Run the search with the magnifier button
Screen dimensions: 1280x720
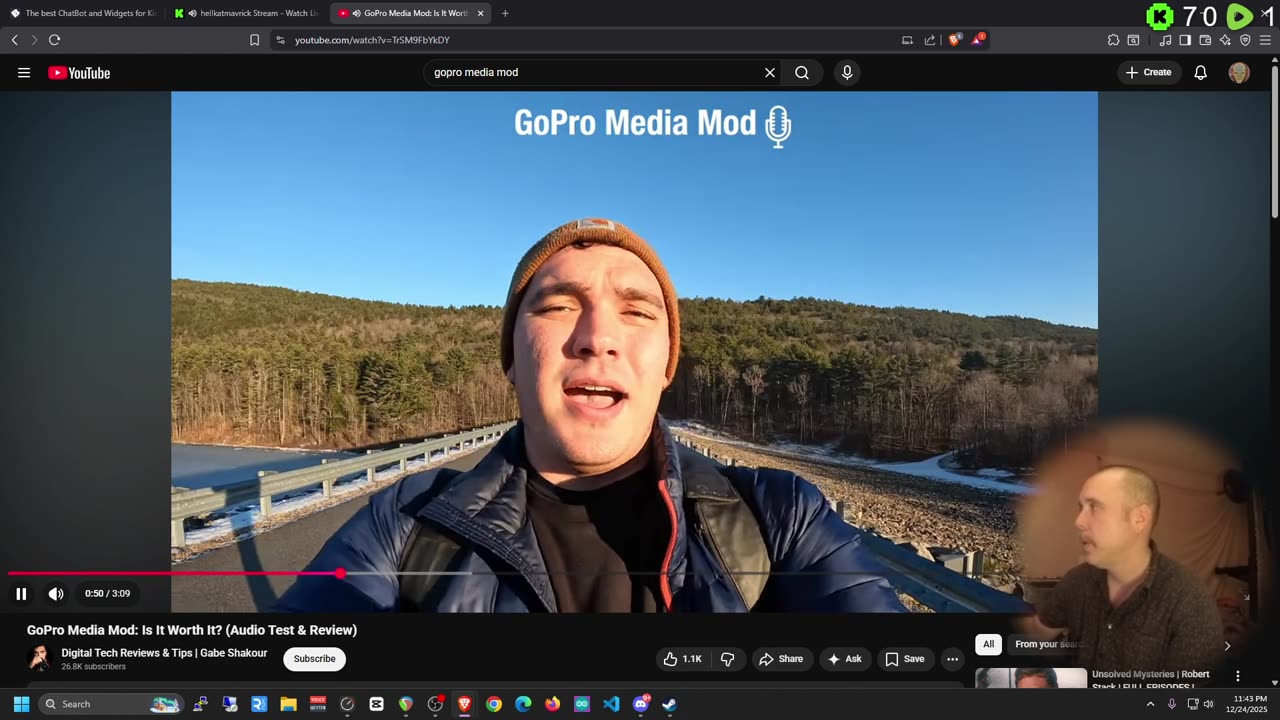click(802, 72)
